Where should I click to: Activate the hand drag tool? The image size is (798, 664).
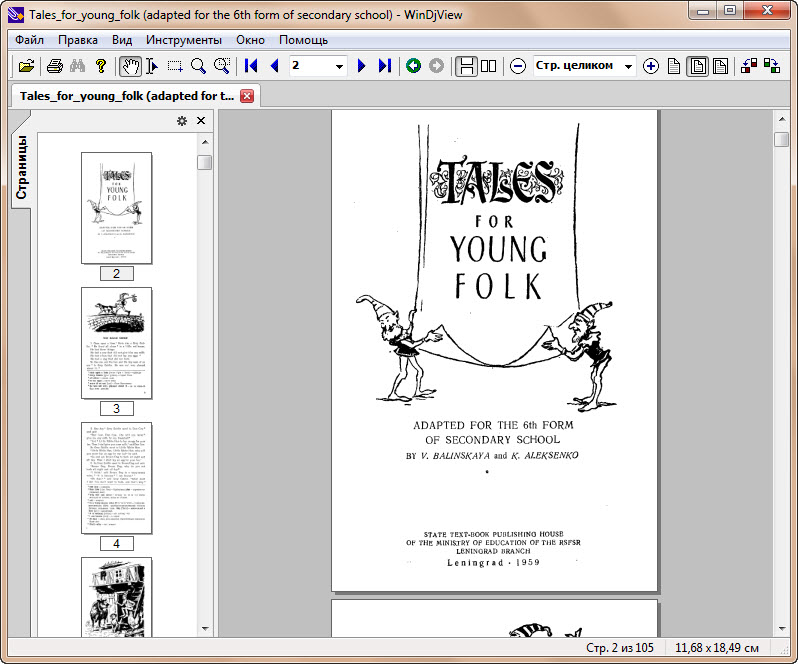coord(130,66)
